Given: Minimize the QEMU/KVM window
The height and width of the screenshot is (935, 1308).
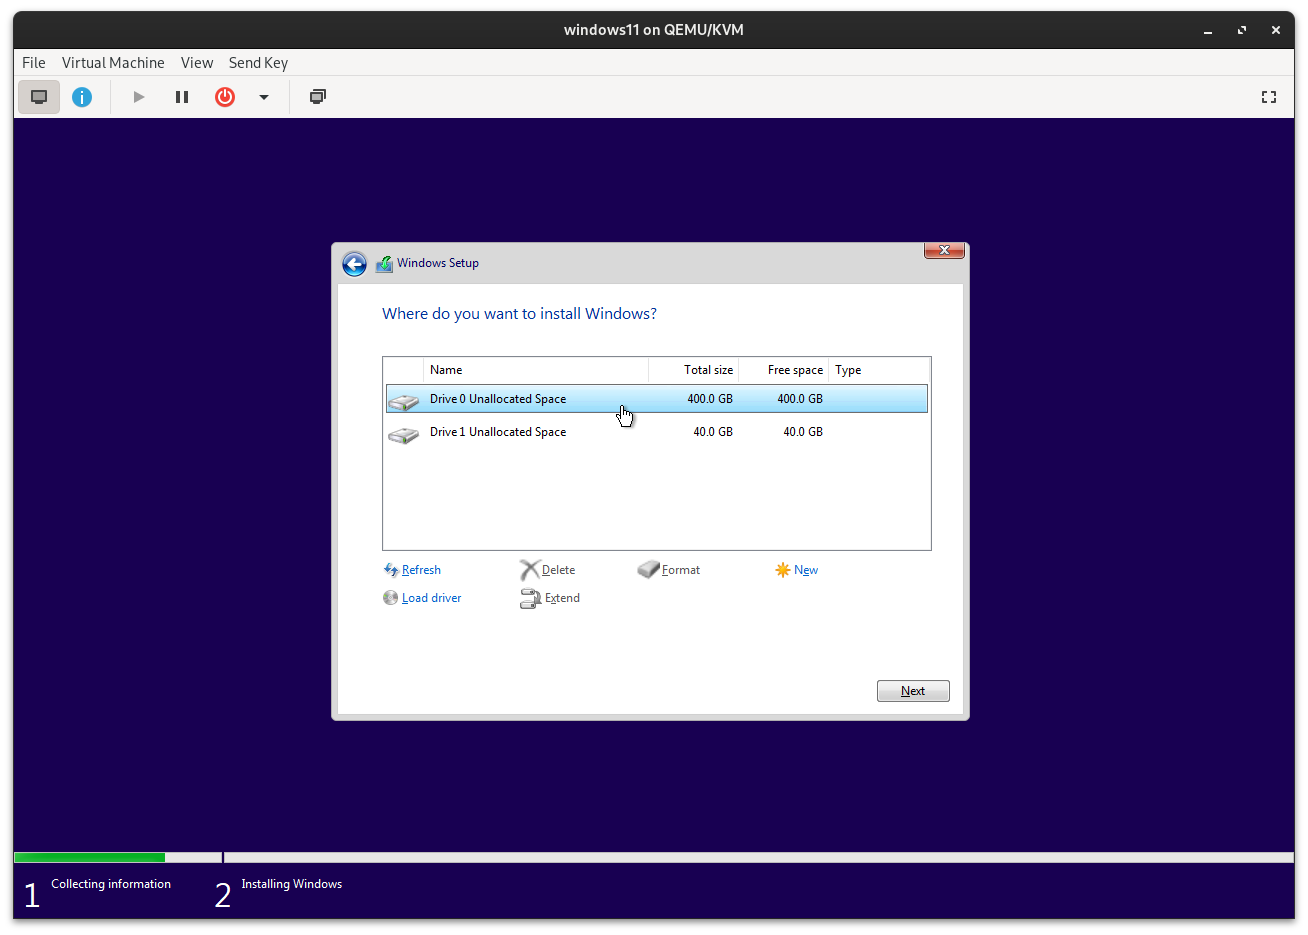Looking at the screenshot, I should coord(1208,30).
